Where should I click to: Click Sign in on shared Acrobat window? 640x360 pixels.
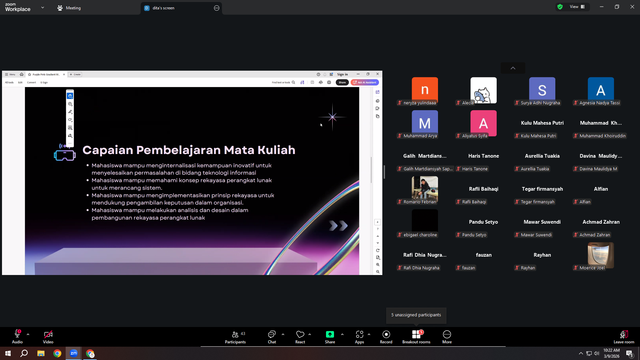tap(342, 74)
